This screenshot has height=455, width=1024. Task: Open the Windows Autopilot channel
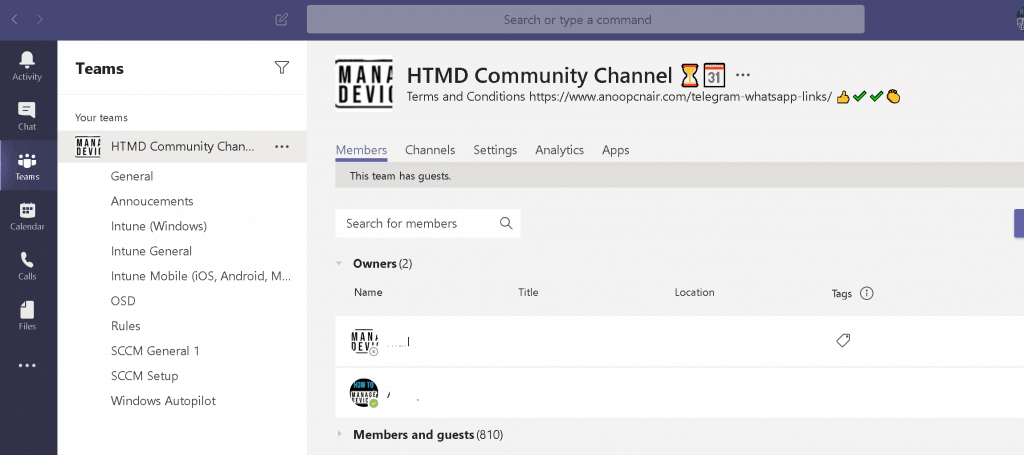[x=163, y=401]
